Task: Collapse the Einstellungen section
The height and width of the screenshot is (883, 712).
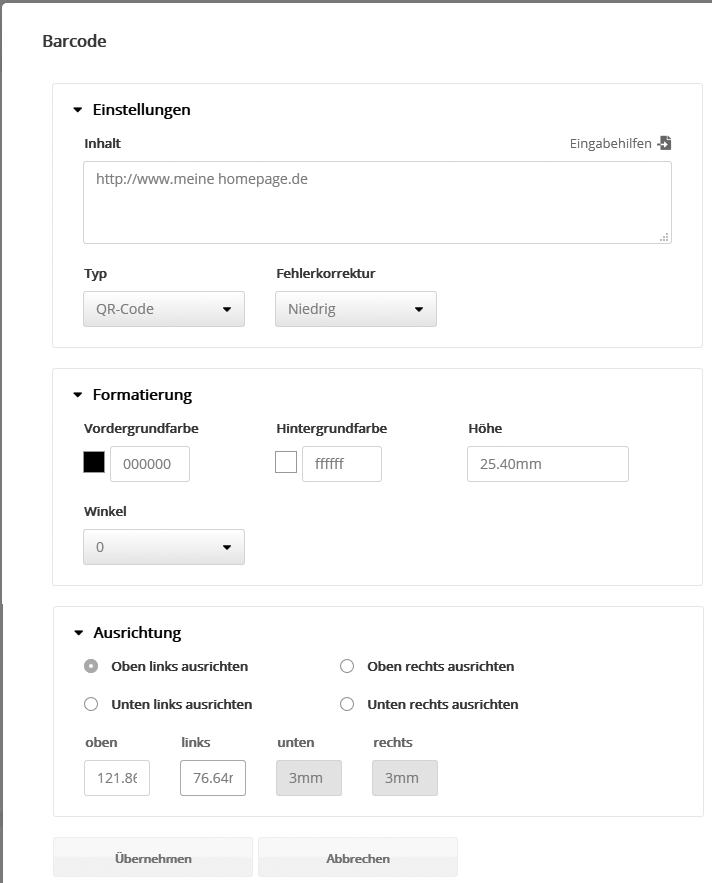Action: tap(78, 110)
